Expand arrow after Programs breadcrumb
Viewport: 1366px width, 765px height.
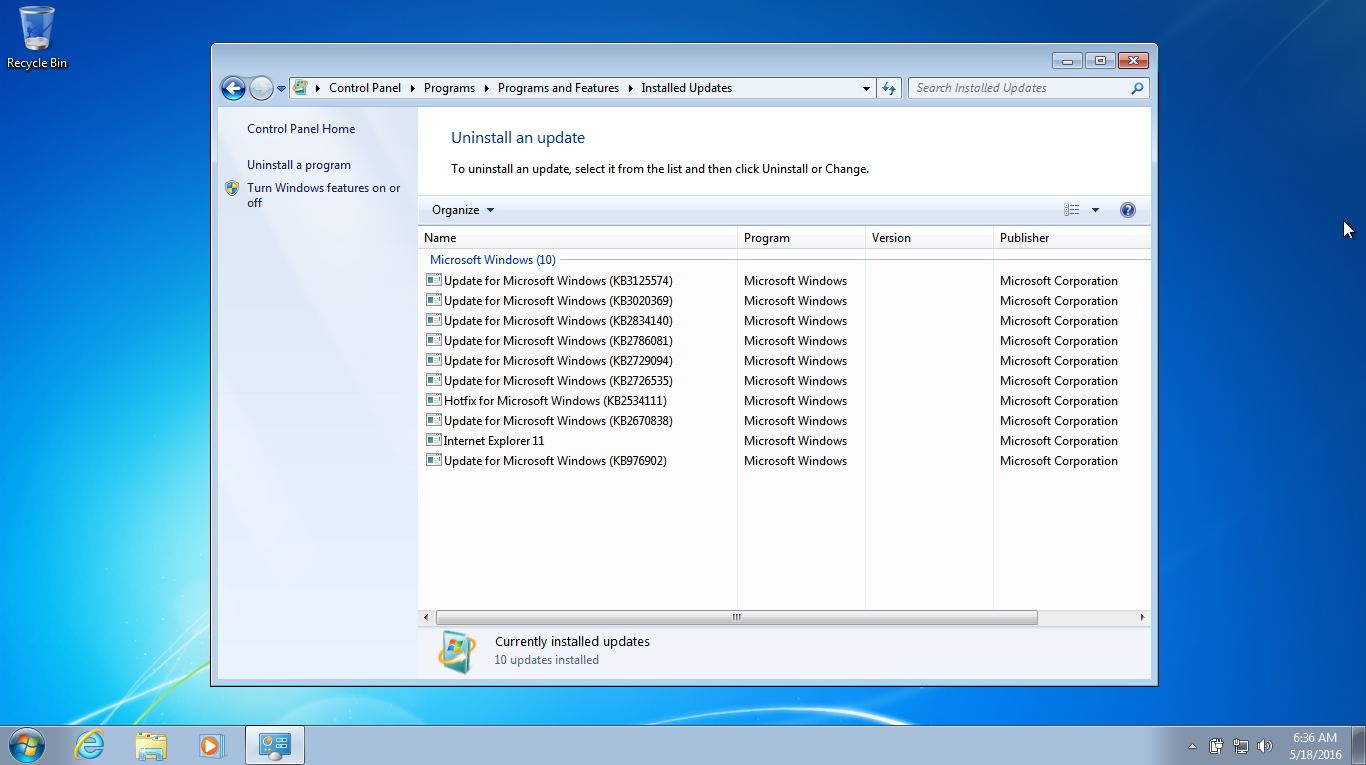coord(486,88)
